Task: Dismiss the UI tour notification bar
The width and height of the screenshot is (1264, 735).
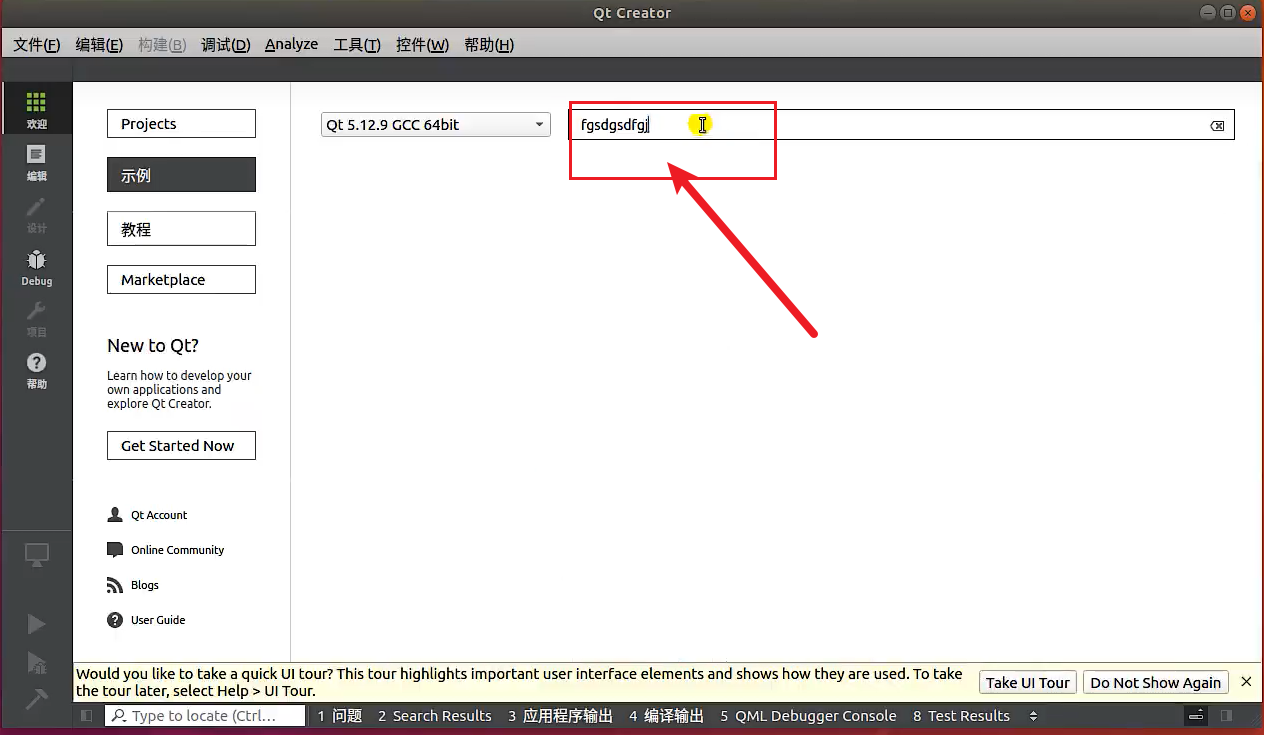Action: tap(1246, 681)
